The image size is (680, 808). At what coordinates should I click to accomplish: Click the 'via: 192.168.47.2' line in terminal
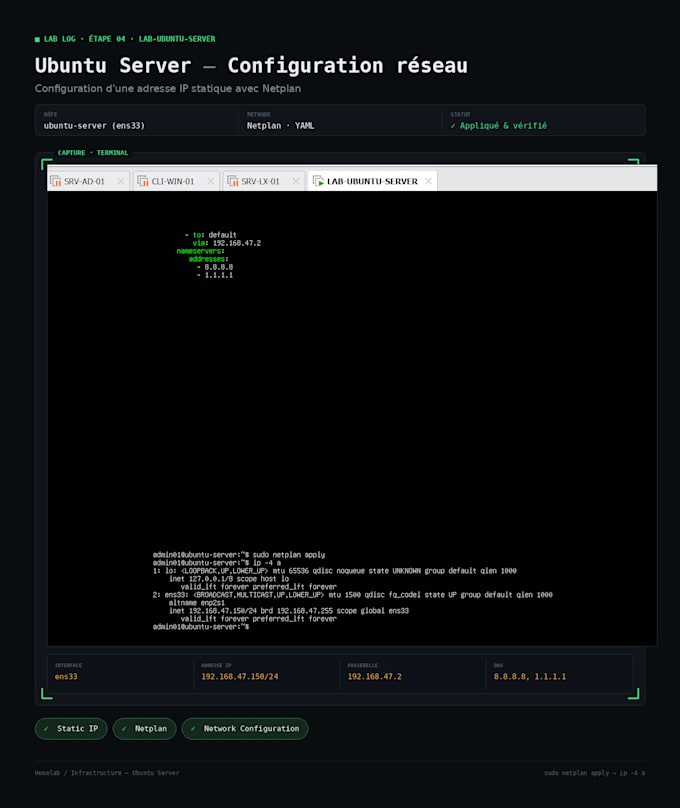[x=227, y=243]
